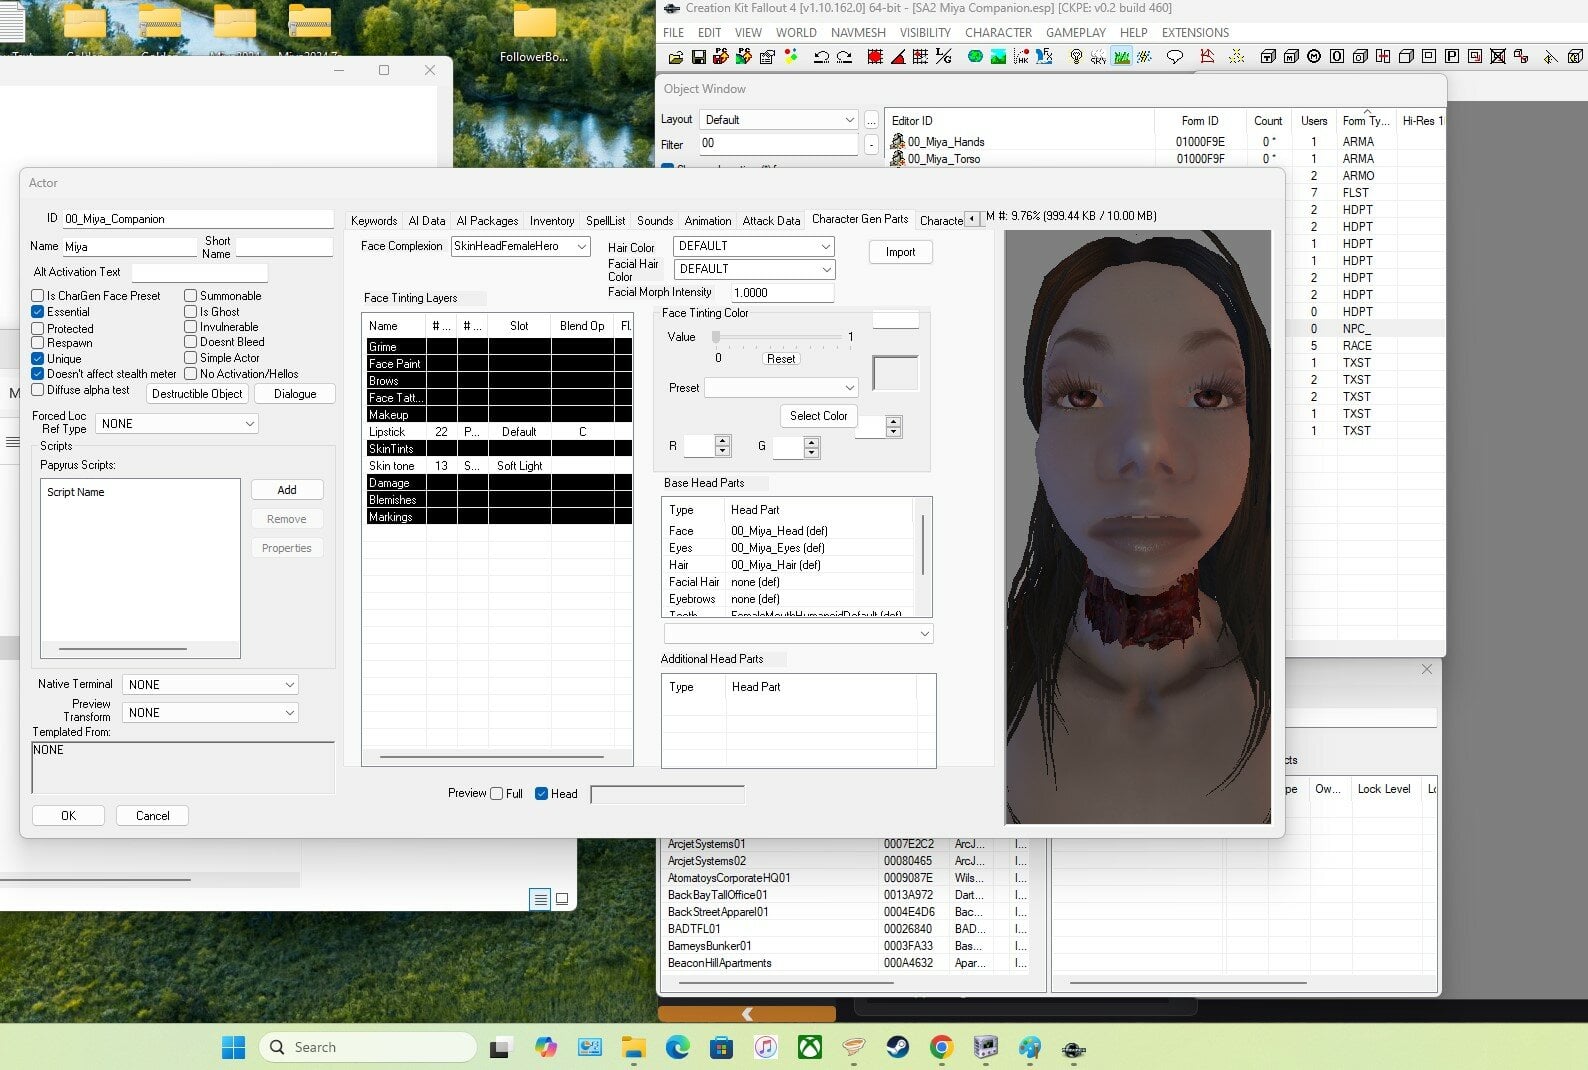Expand the dropdown below Base Head Parts

[798, 634]
